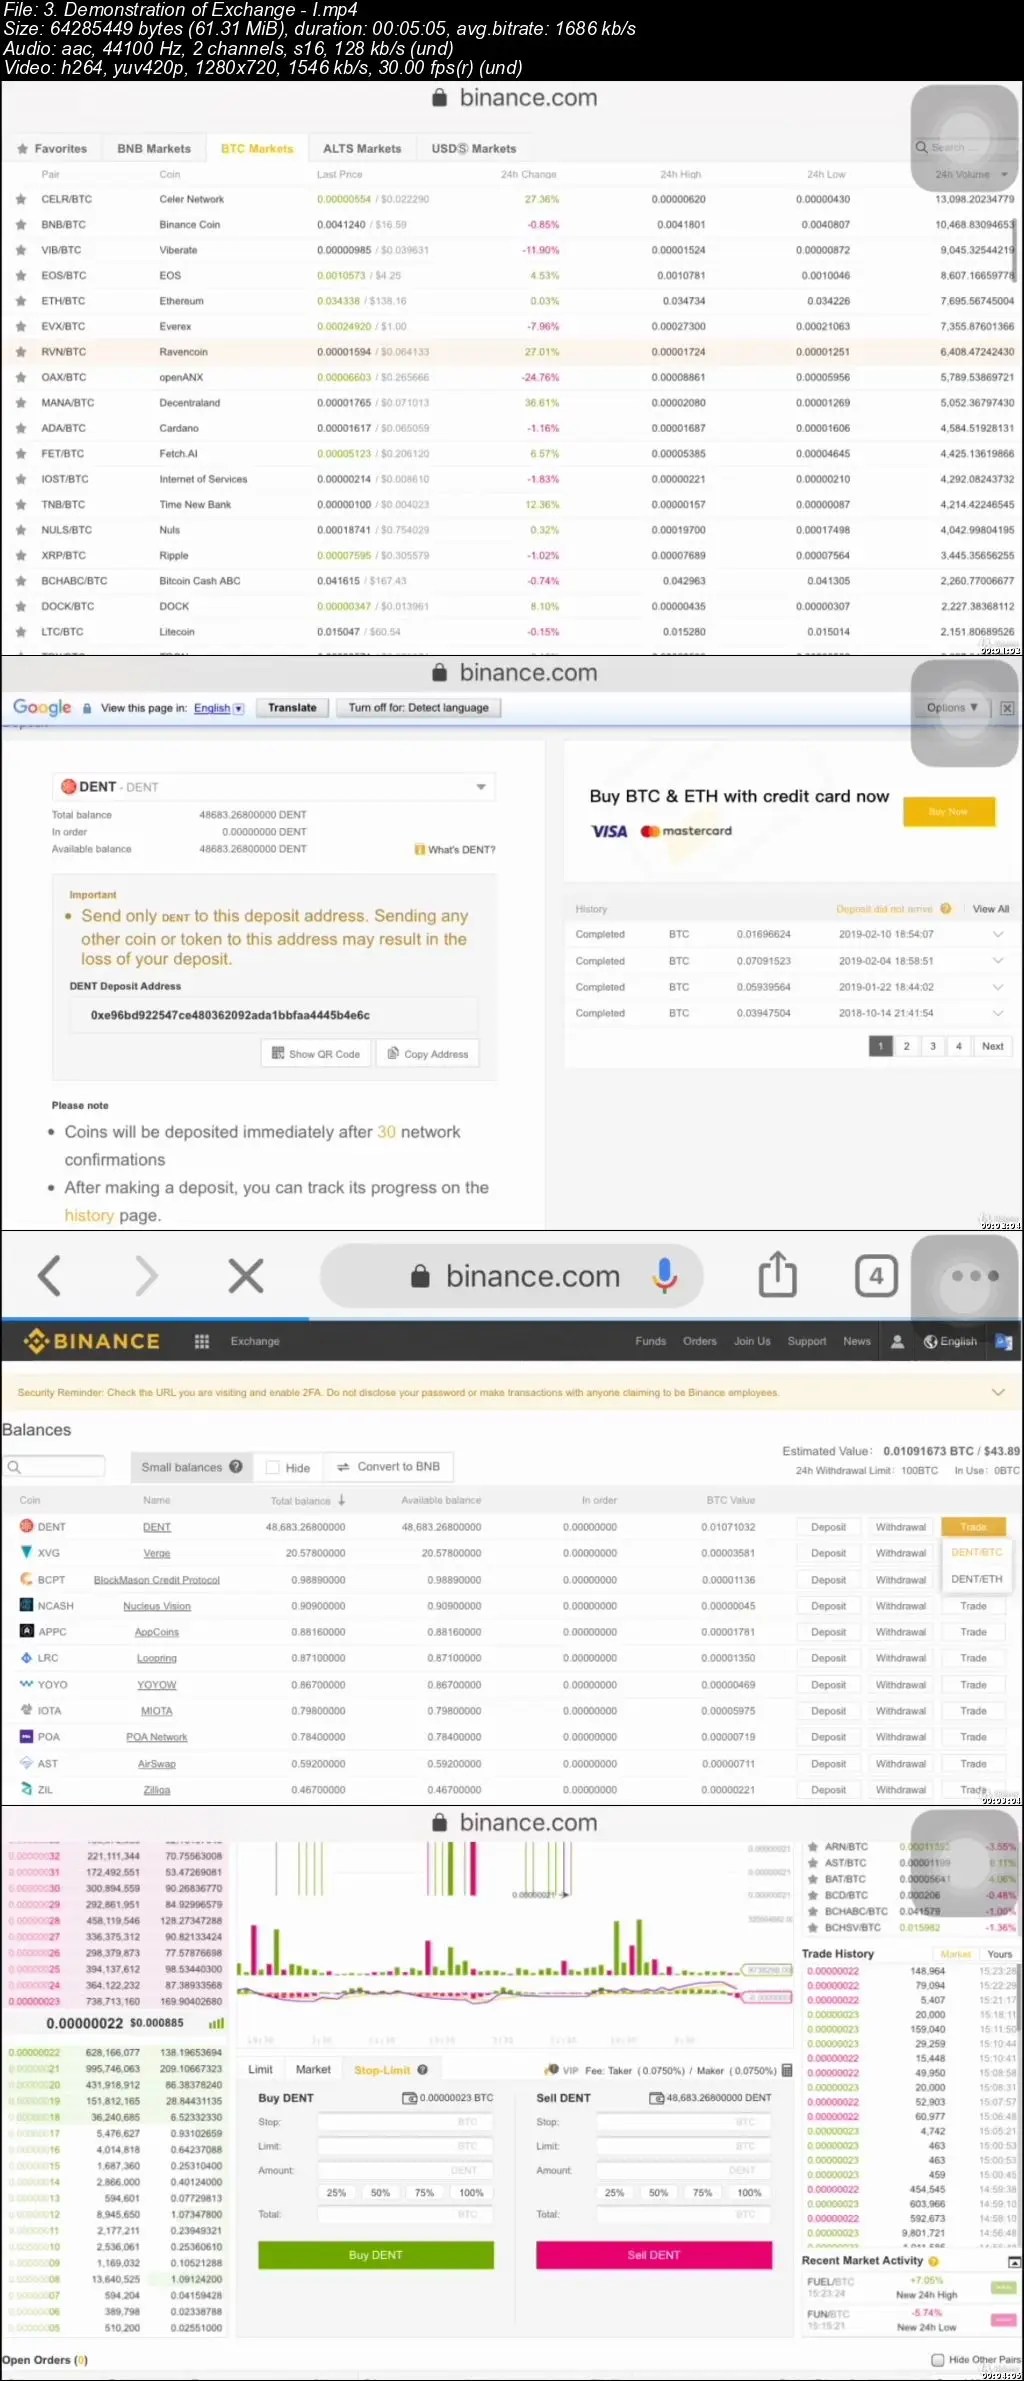Open the USD$ Markets tab
The width and height of the screenshot is (1024, 2381).
point(474,149)
